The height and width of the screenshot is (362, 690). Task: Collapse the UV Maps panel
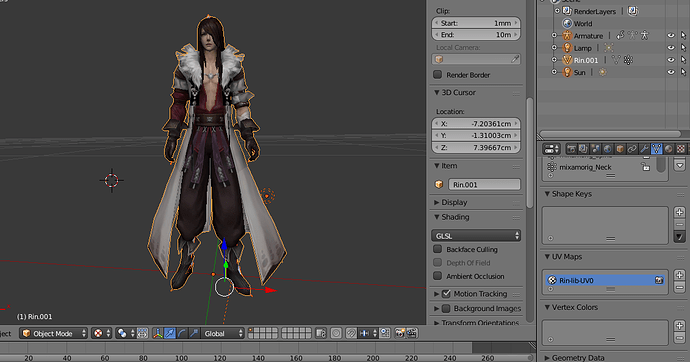tap(563, 256)
